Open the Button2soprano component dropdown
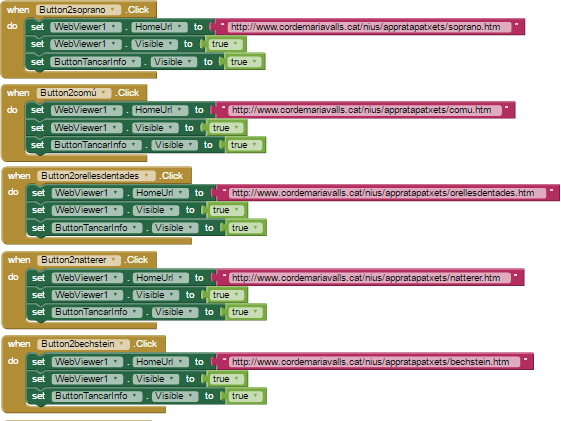 (78, 10)
